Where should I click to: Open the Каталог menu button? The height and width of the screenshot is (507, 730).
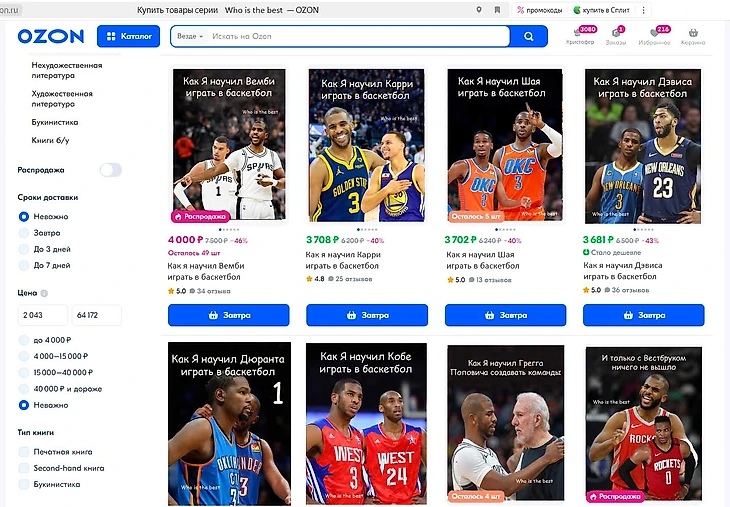128,36
